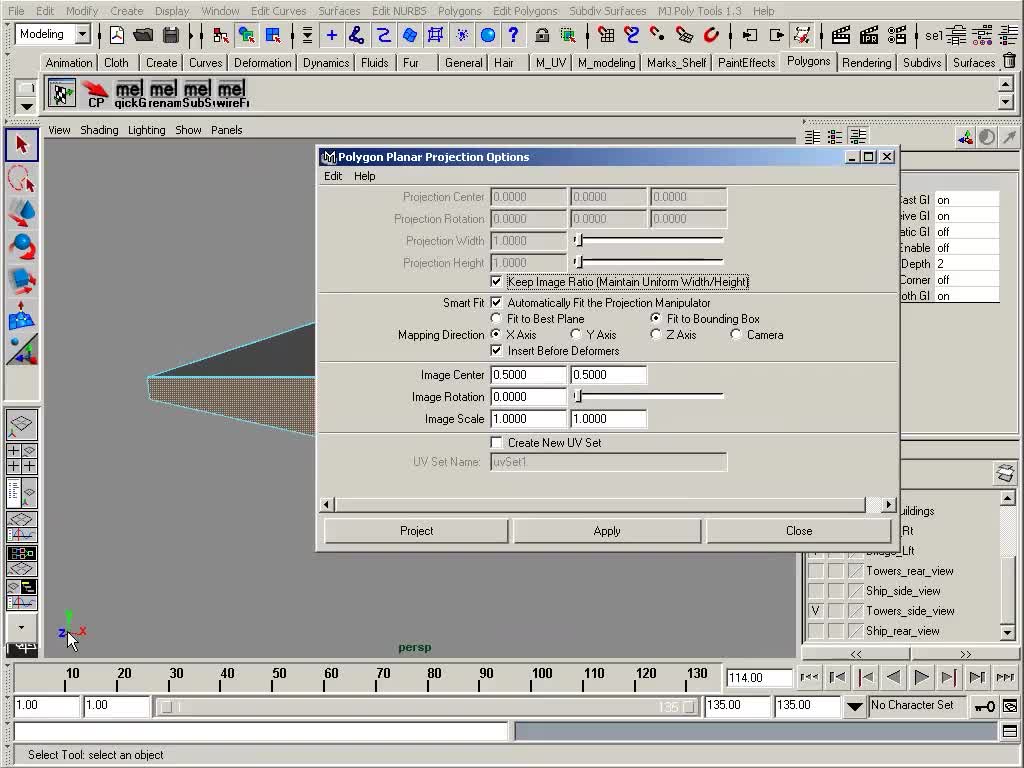Select Fit to Best Plane option
The height and width of the screenshot is (768, 1024).
click(496, 319)
